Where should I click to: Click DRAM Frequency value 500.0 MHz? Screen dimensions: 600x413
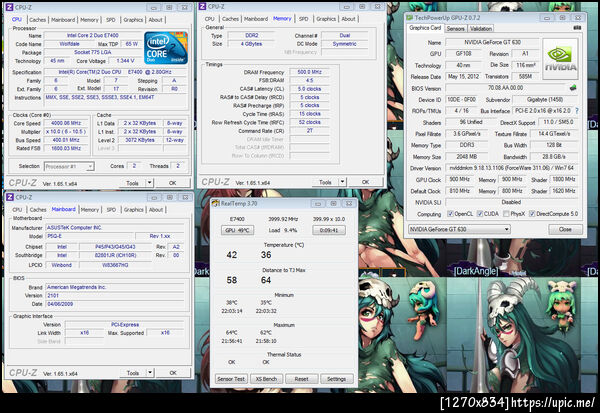click(x=309, y=72)
